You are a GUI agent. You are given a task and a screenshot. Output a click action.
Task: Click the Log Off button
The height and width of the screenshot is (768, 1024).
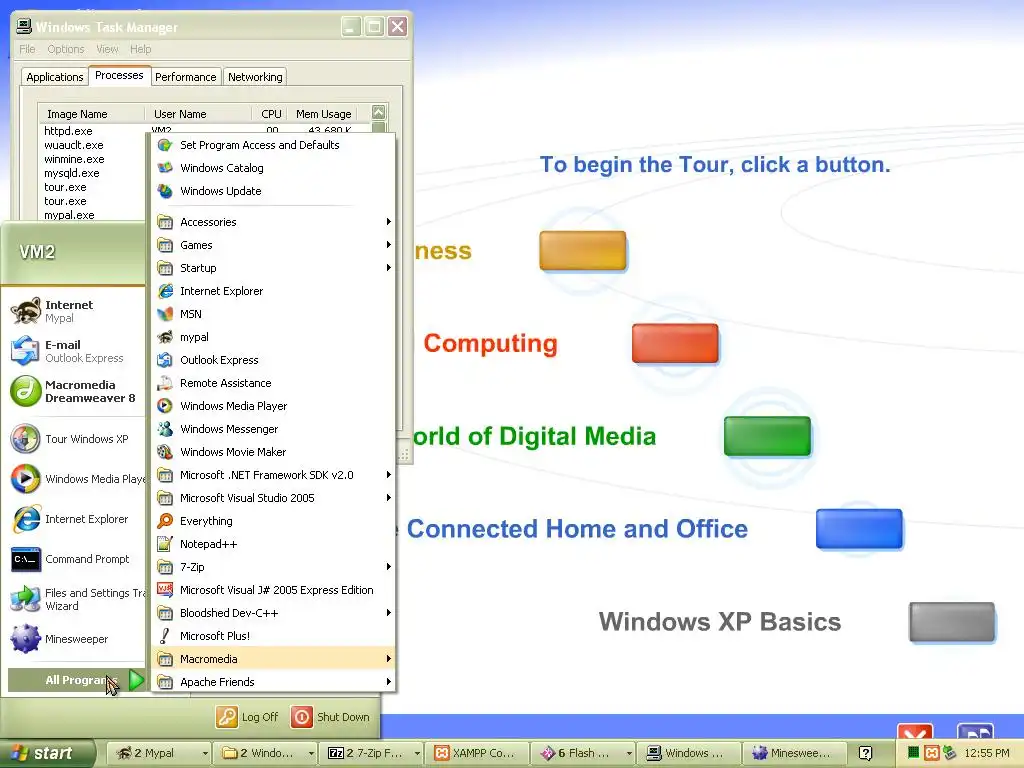point(248,717)
